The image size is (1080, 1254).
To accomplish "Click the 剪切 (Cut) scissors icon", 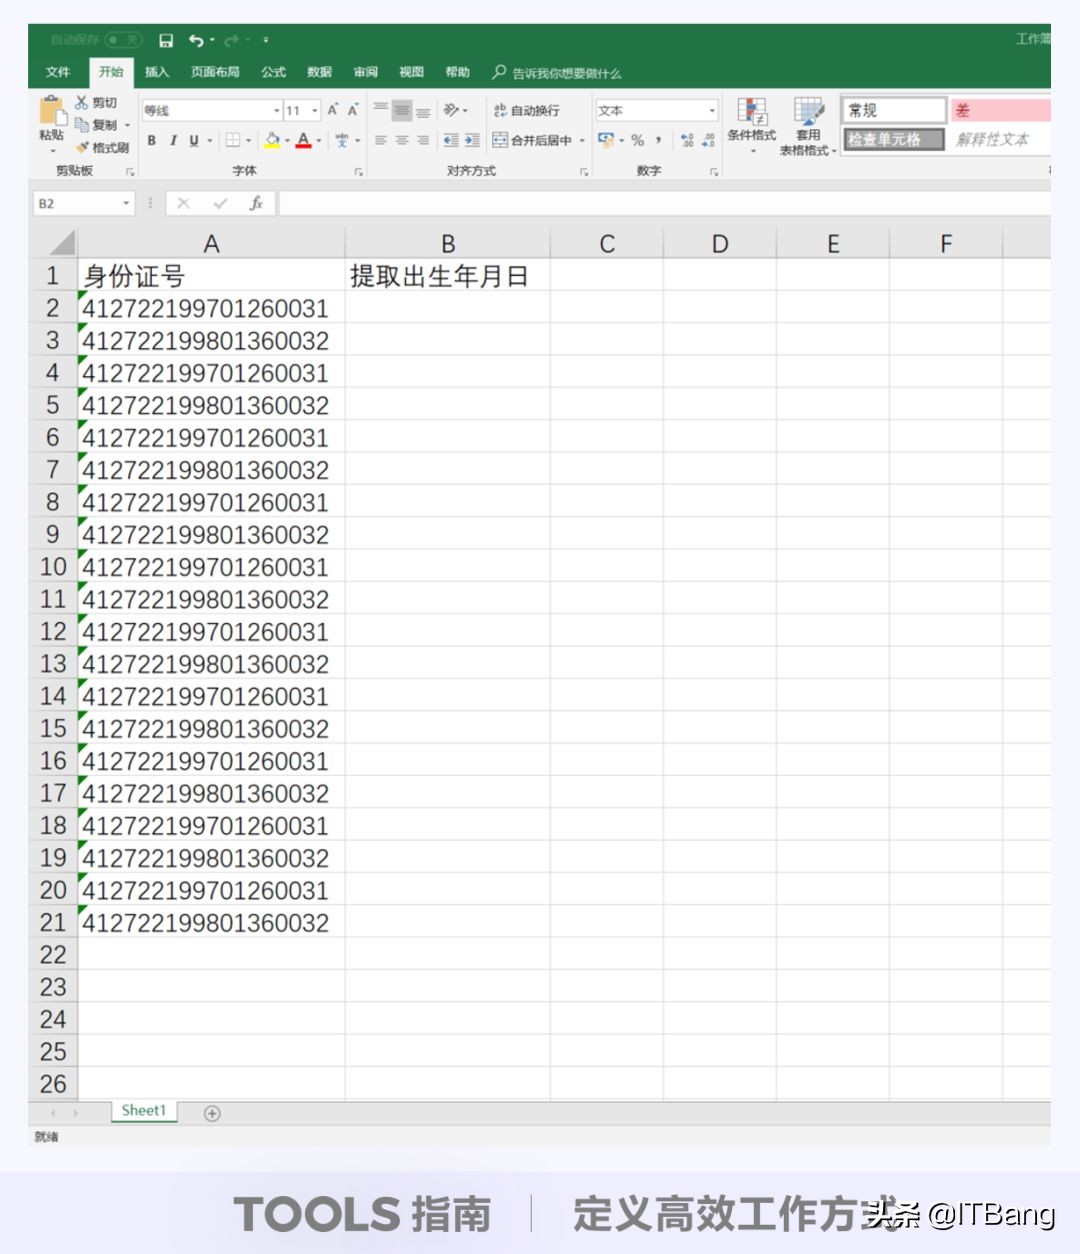I will [x=82, y=102].
